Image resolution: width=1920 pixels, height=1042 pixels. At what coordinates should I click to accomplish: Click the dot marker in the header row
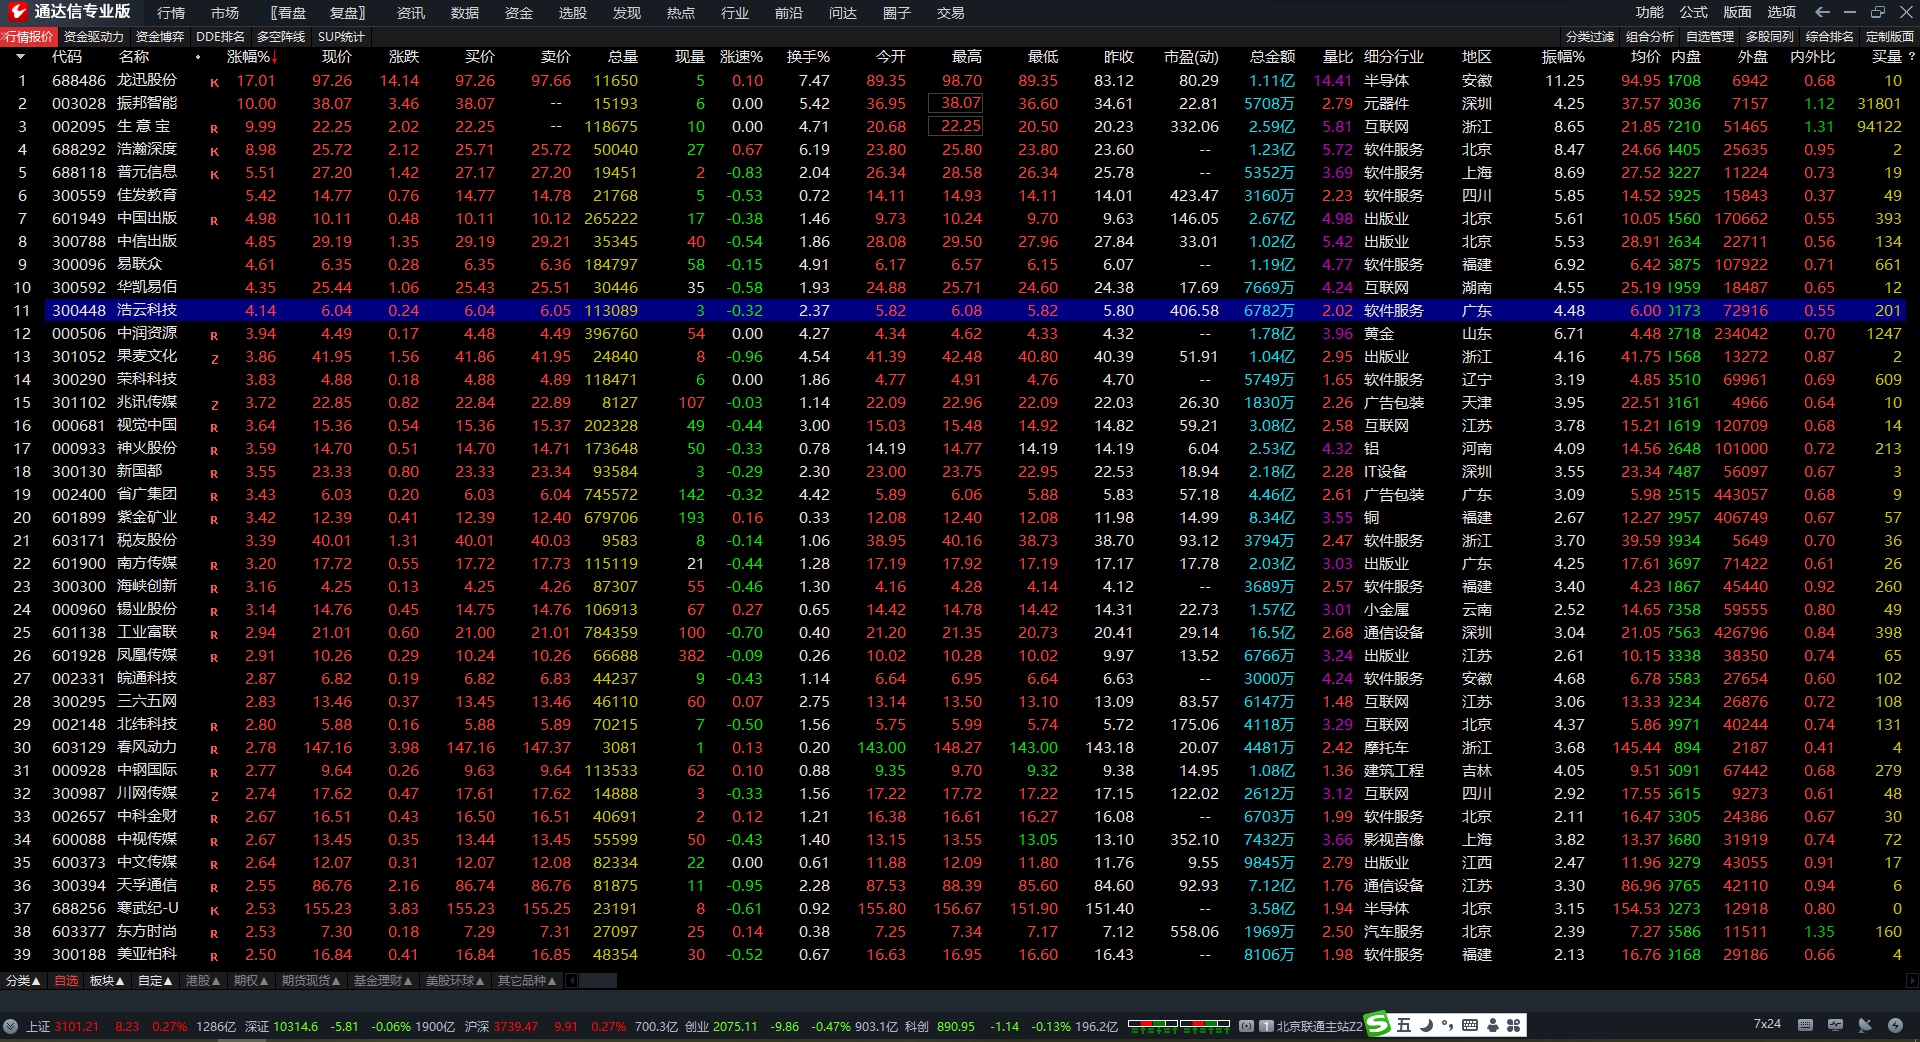(x=198, y=57)
